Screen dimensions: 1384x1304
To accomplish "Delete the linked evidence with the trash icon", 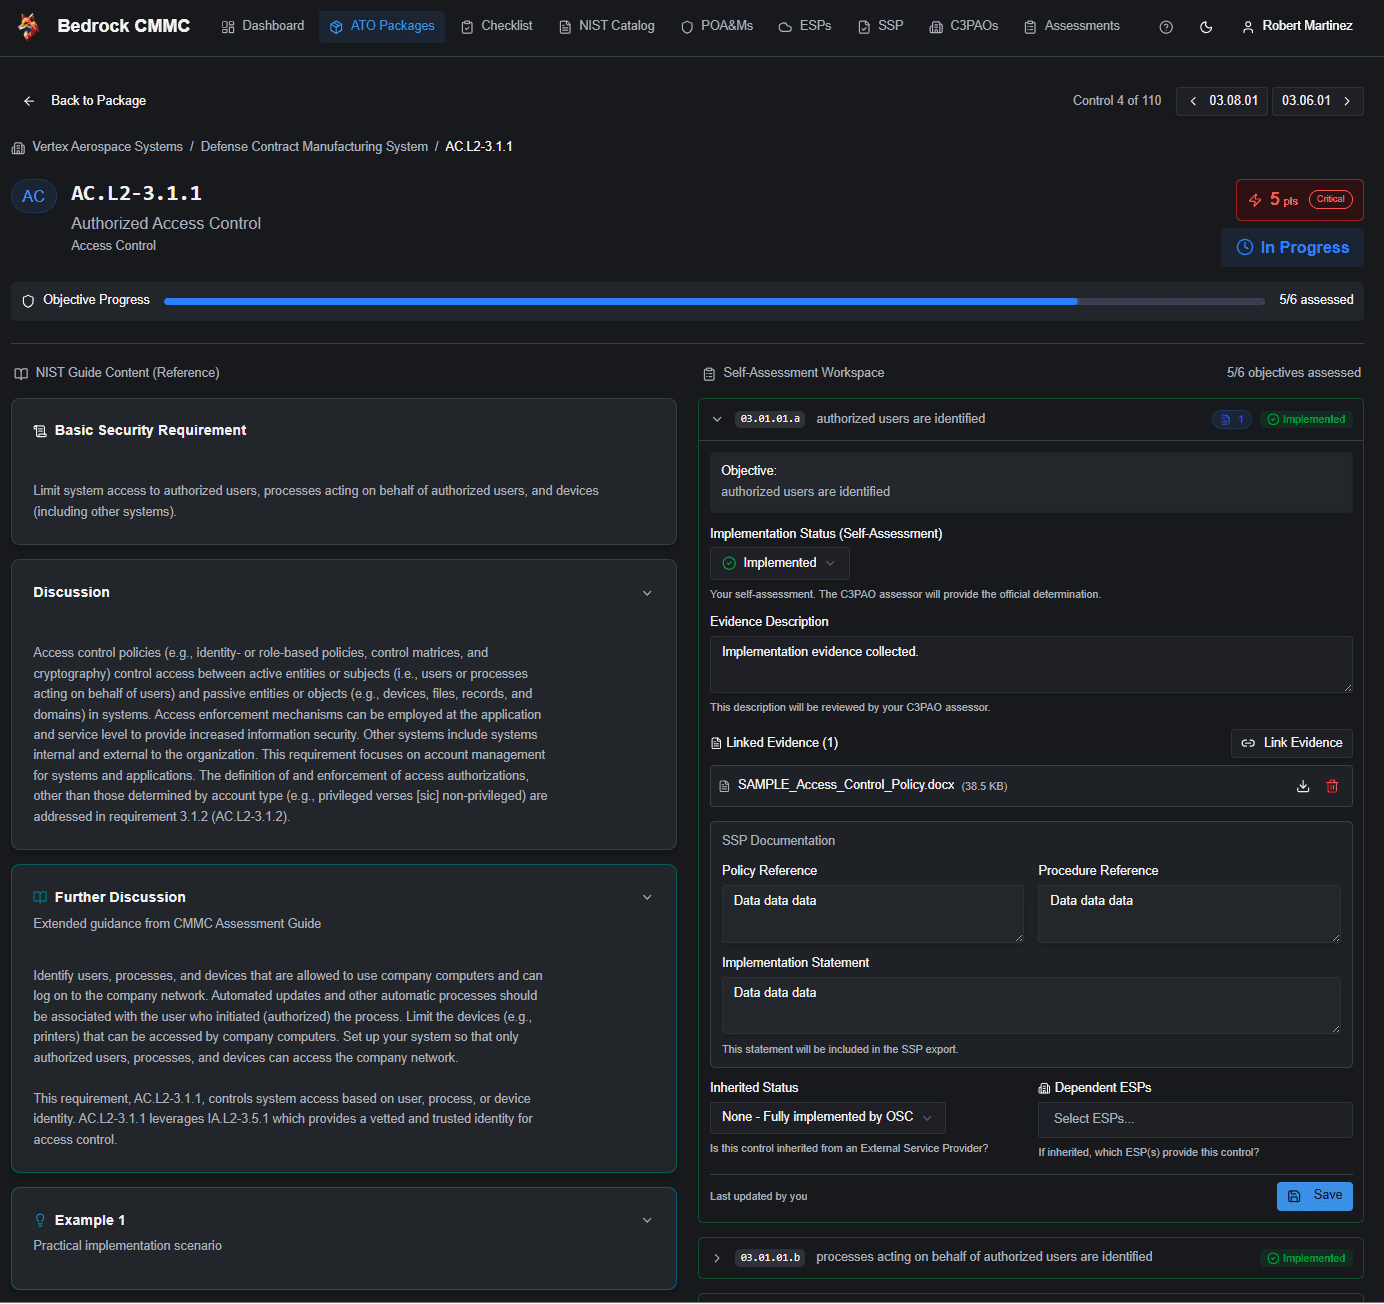I will coord(1332,786).
